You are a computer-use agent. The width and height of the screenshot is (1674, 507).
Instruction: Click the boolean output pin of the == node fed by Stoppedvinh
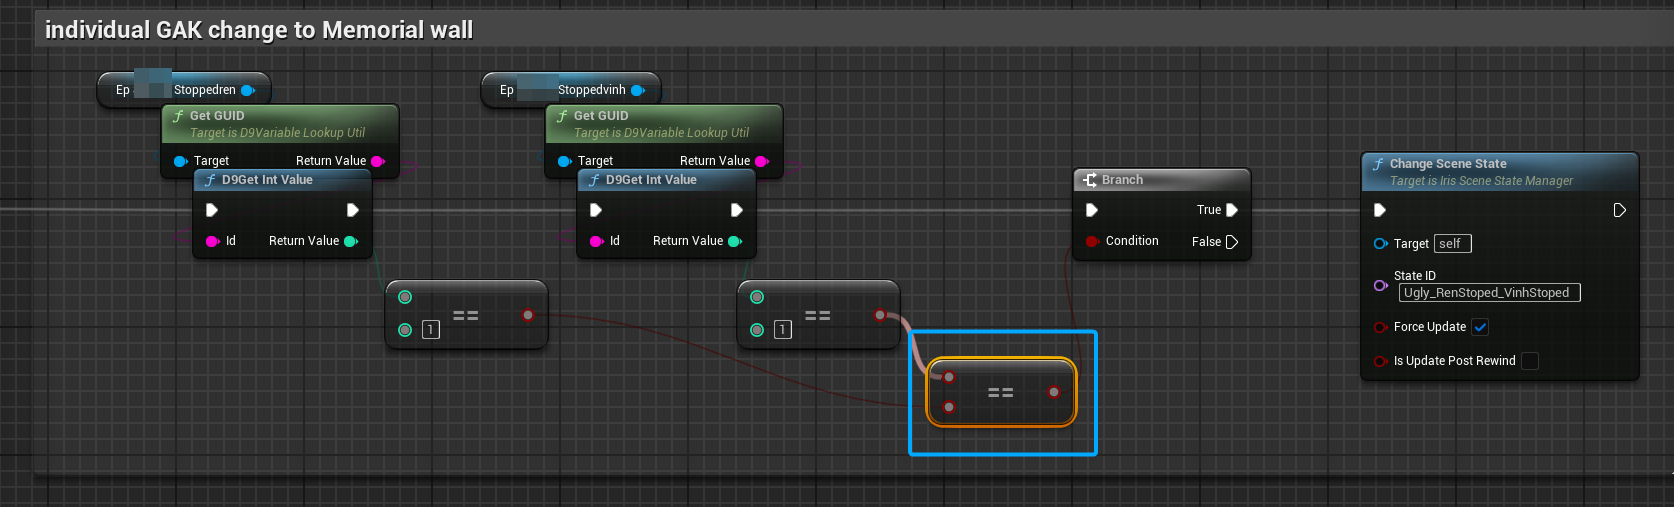click(x=880, y=315)
